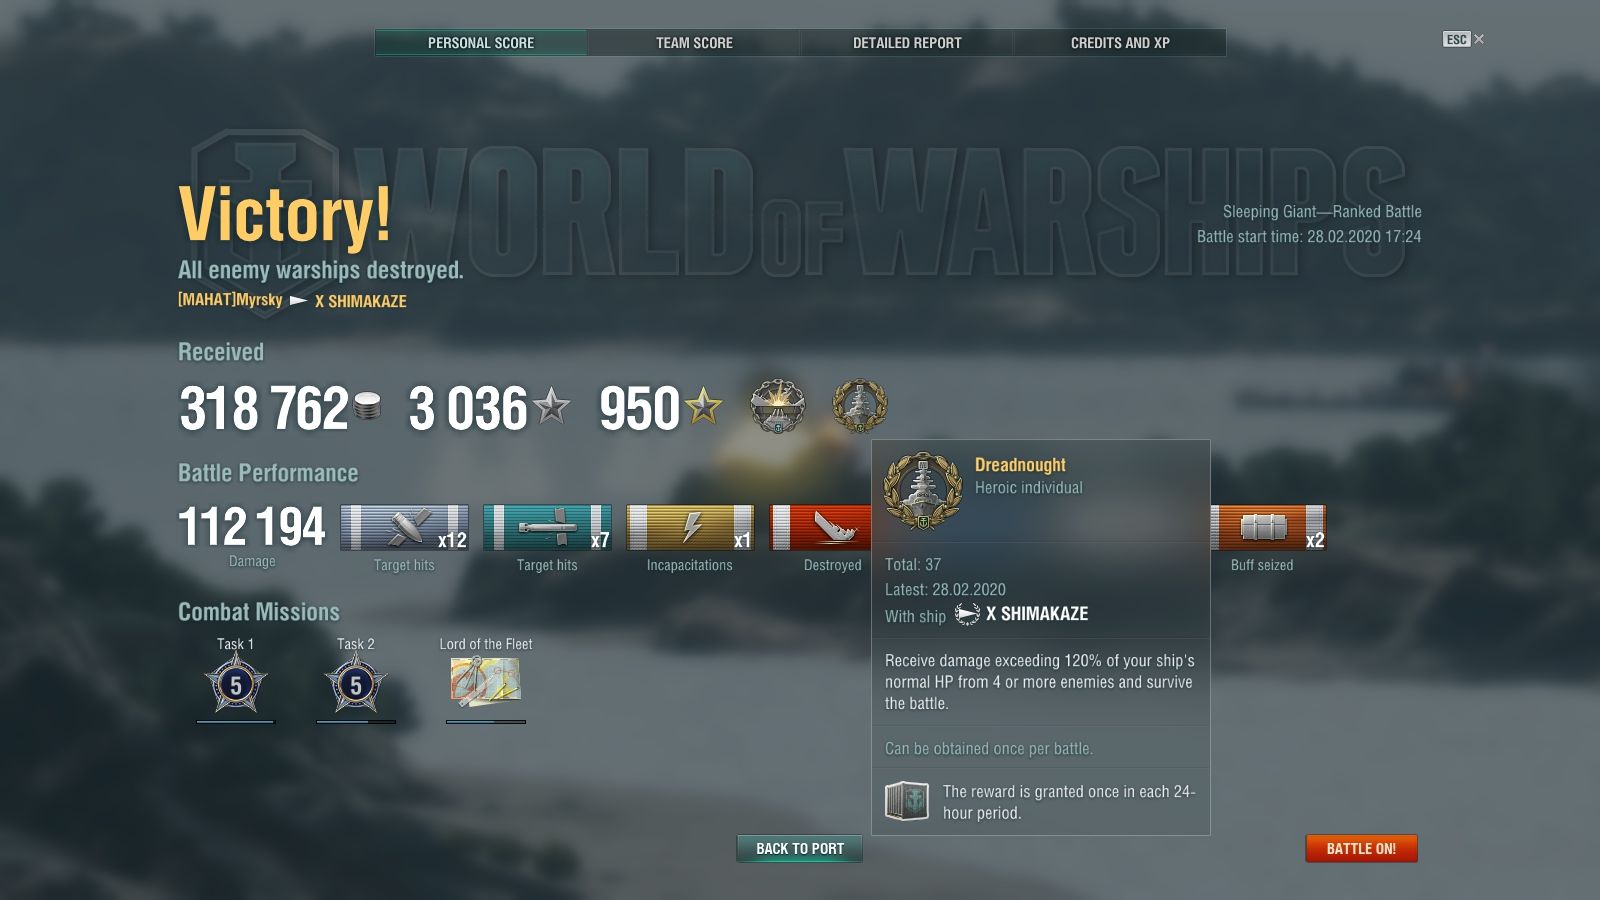
Task: Open the Task 1 combat mission star
Action: point(236,685)
